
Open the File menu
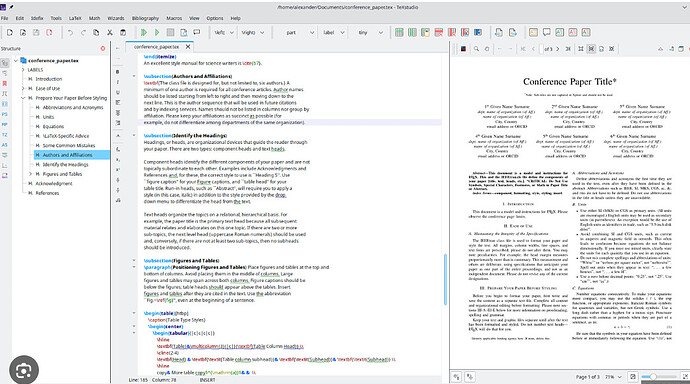tap(4, 18)
